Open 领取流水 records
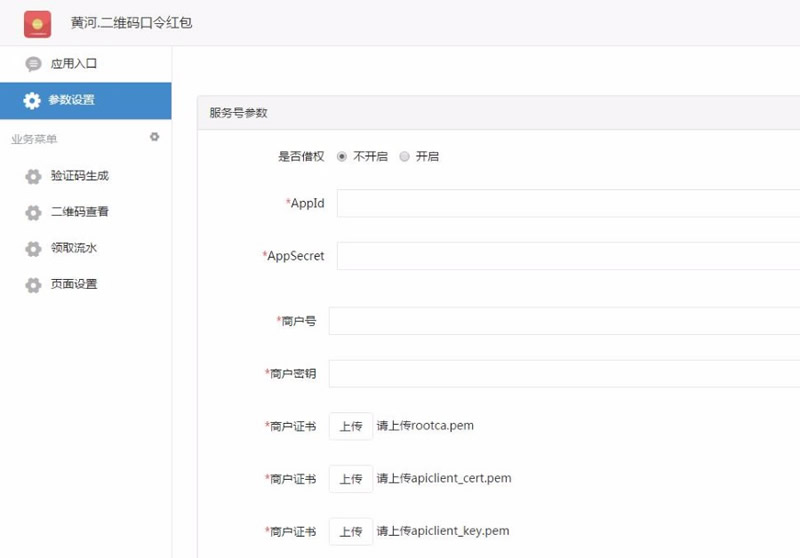 [74, 248]
